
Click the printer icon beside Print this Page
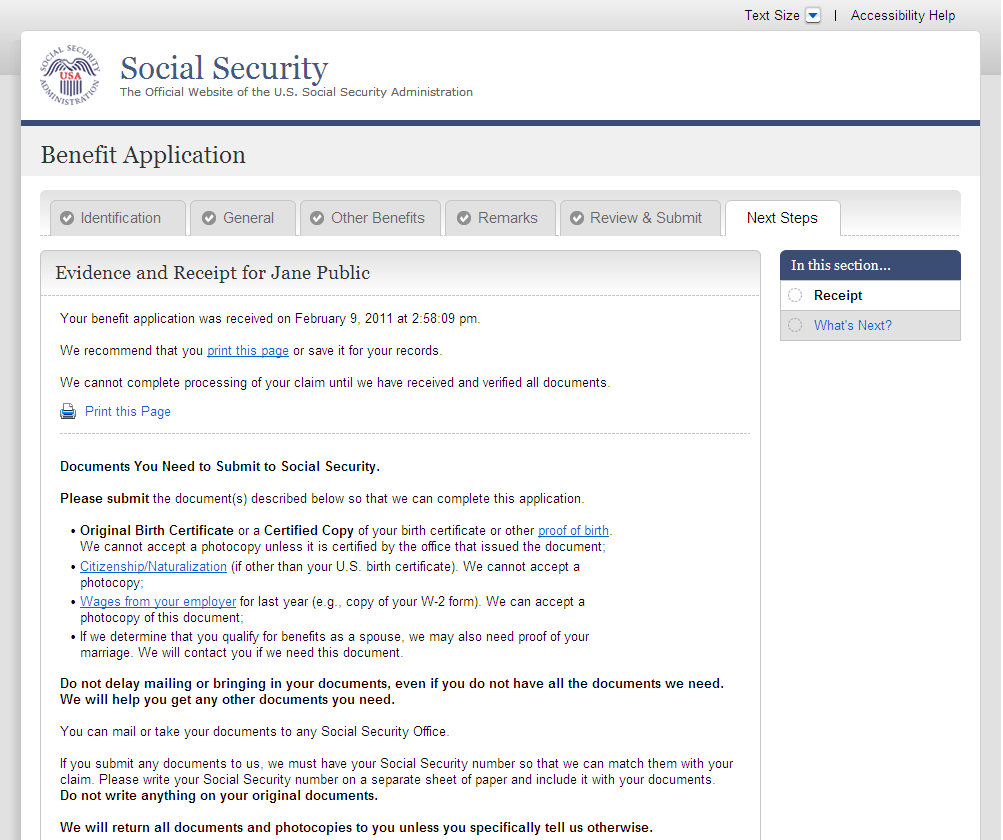tap(68, 411)
